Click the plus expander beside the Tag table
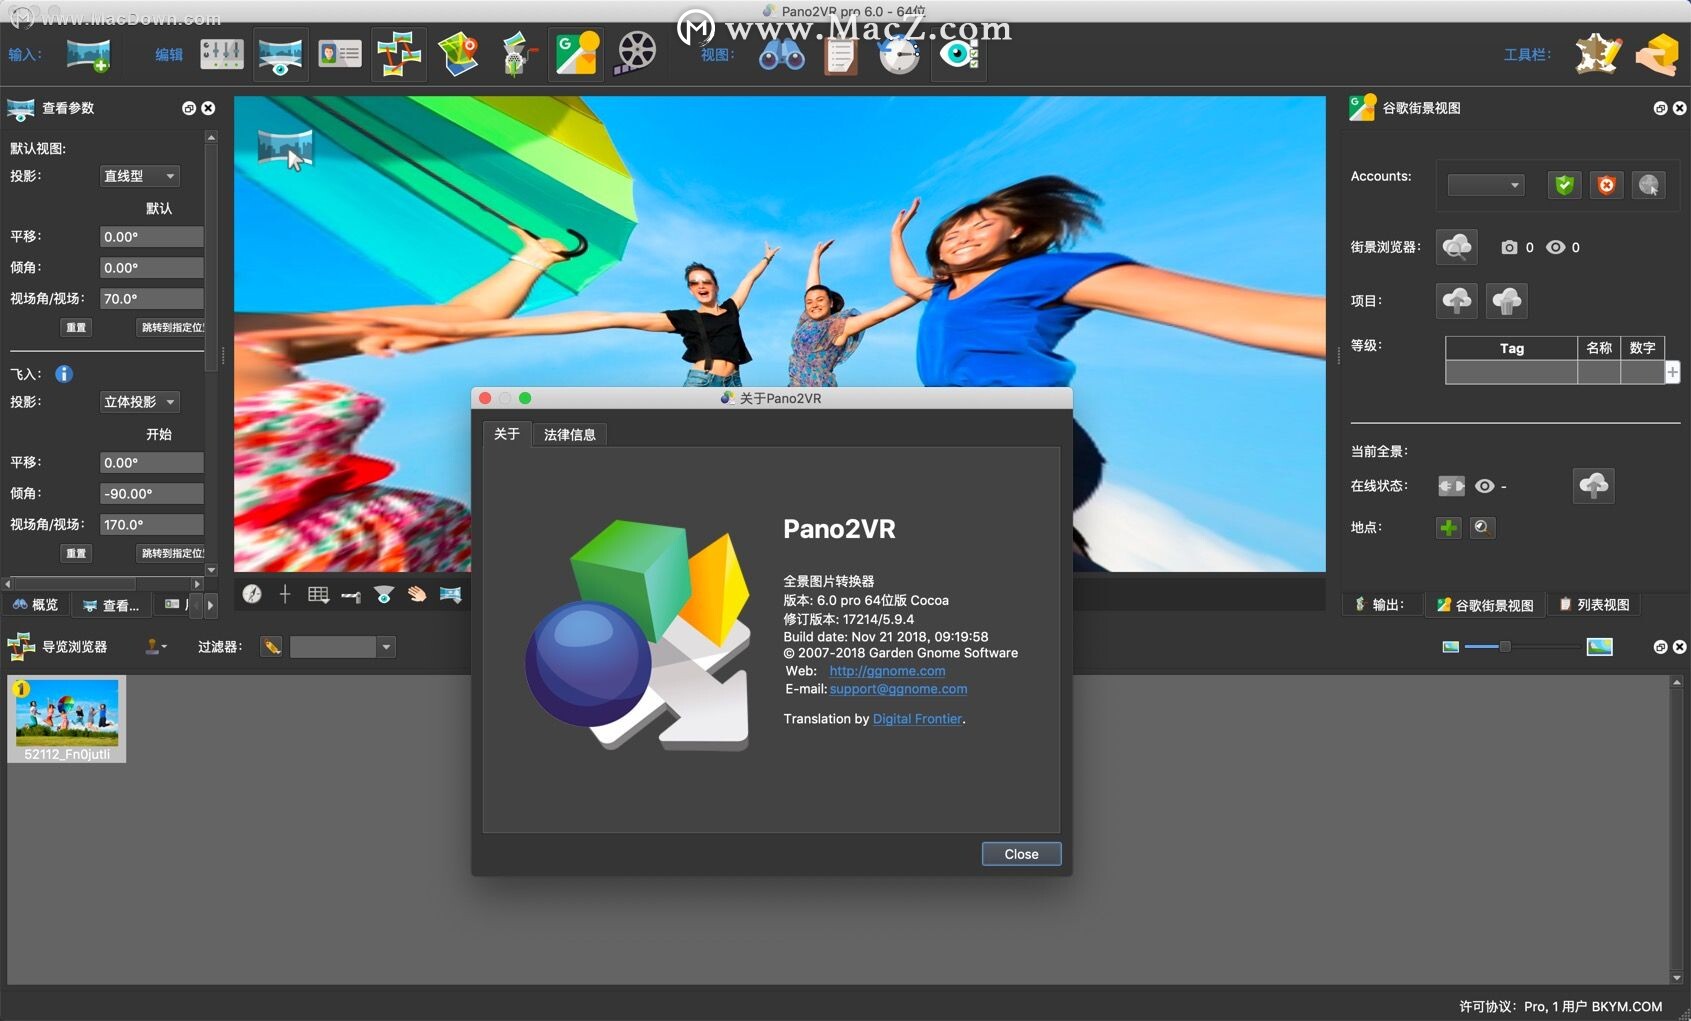This screenshot has width=1691, height=1021. click(1672, 372)
